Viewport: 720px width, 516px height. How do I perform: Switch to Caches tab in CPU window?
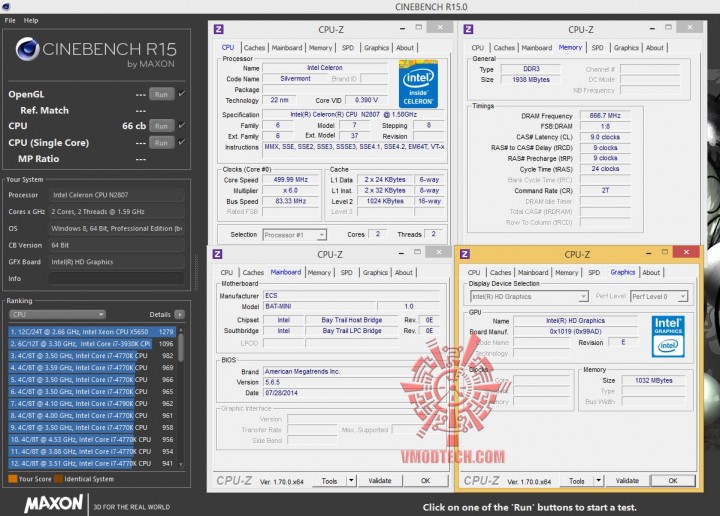point(254,48)
